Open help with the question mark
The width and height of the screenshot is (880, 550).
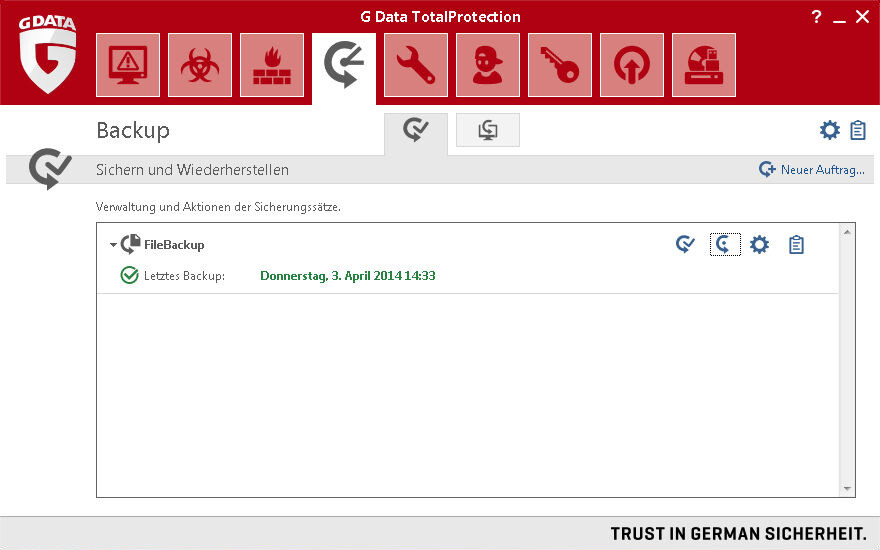(816, 17)
